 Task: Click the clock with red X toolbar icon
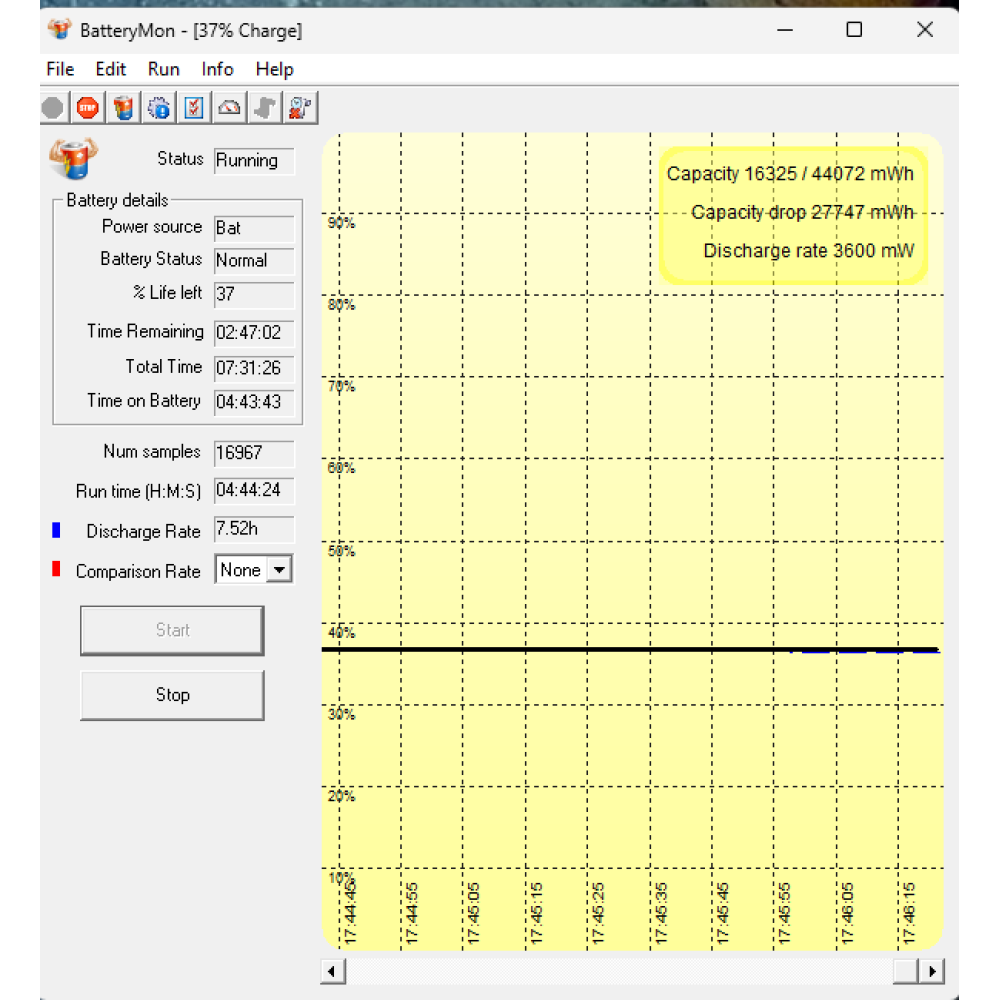click(300, 108)
